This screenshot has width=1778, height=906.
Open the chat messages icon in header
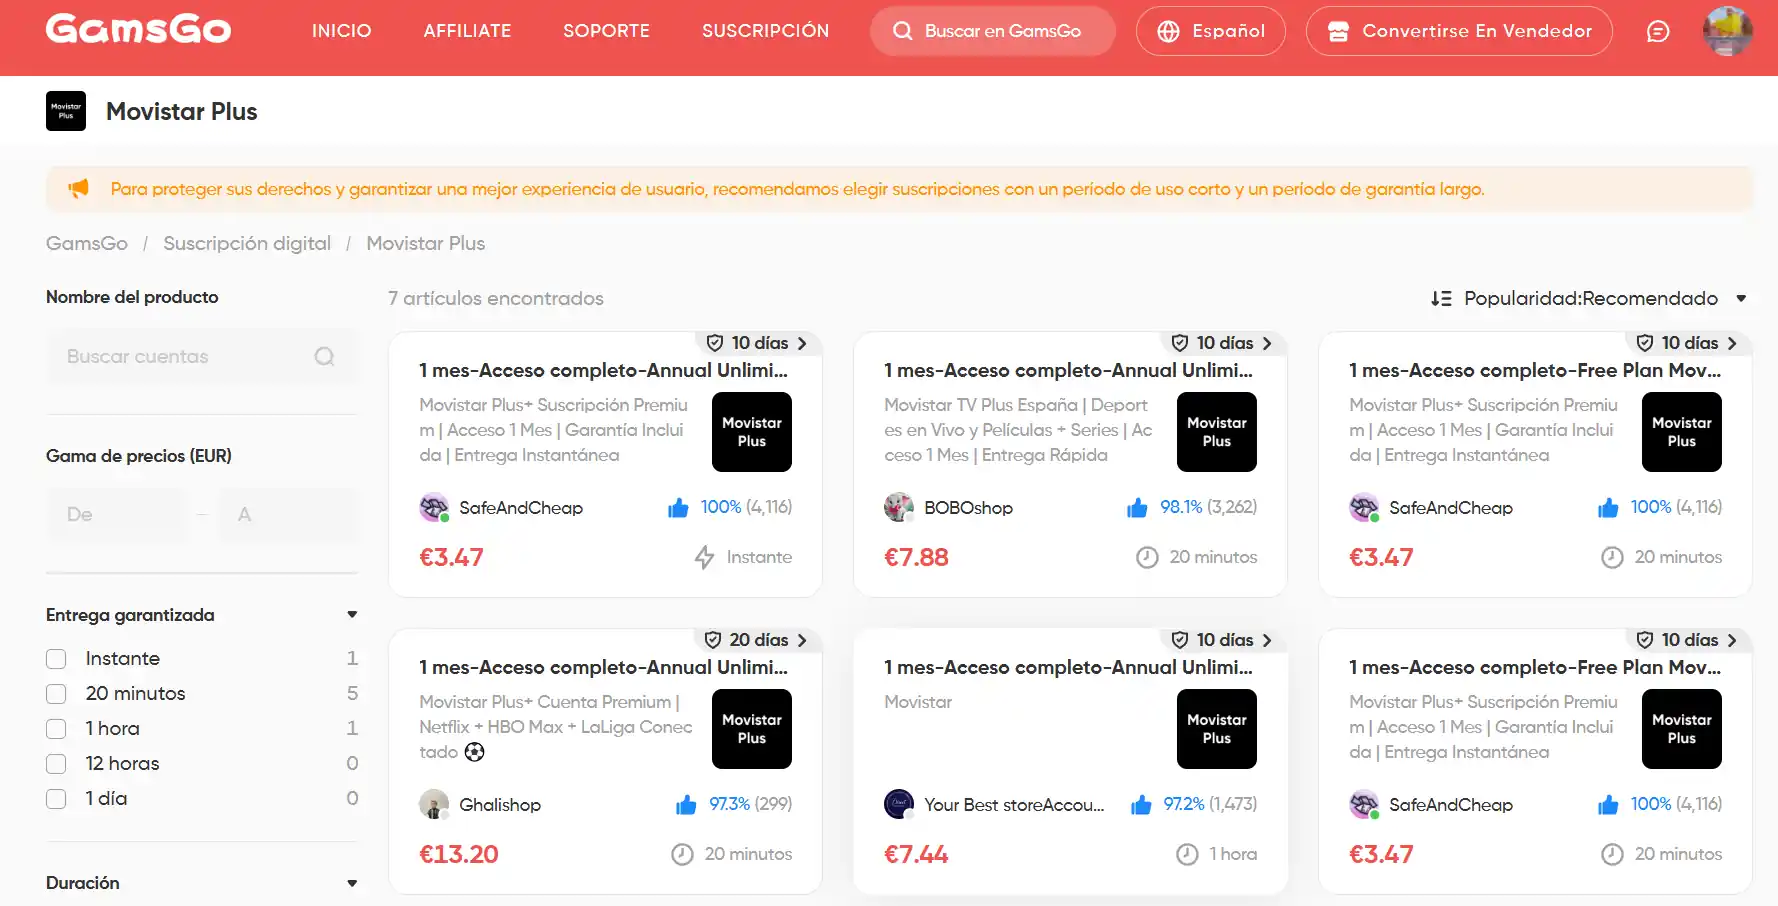(x=1657, y=31)
